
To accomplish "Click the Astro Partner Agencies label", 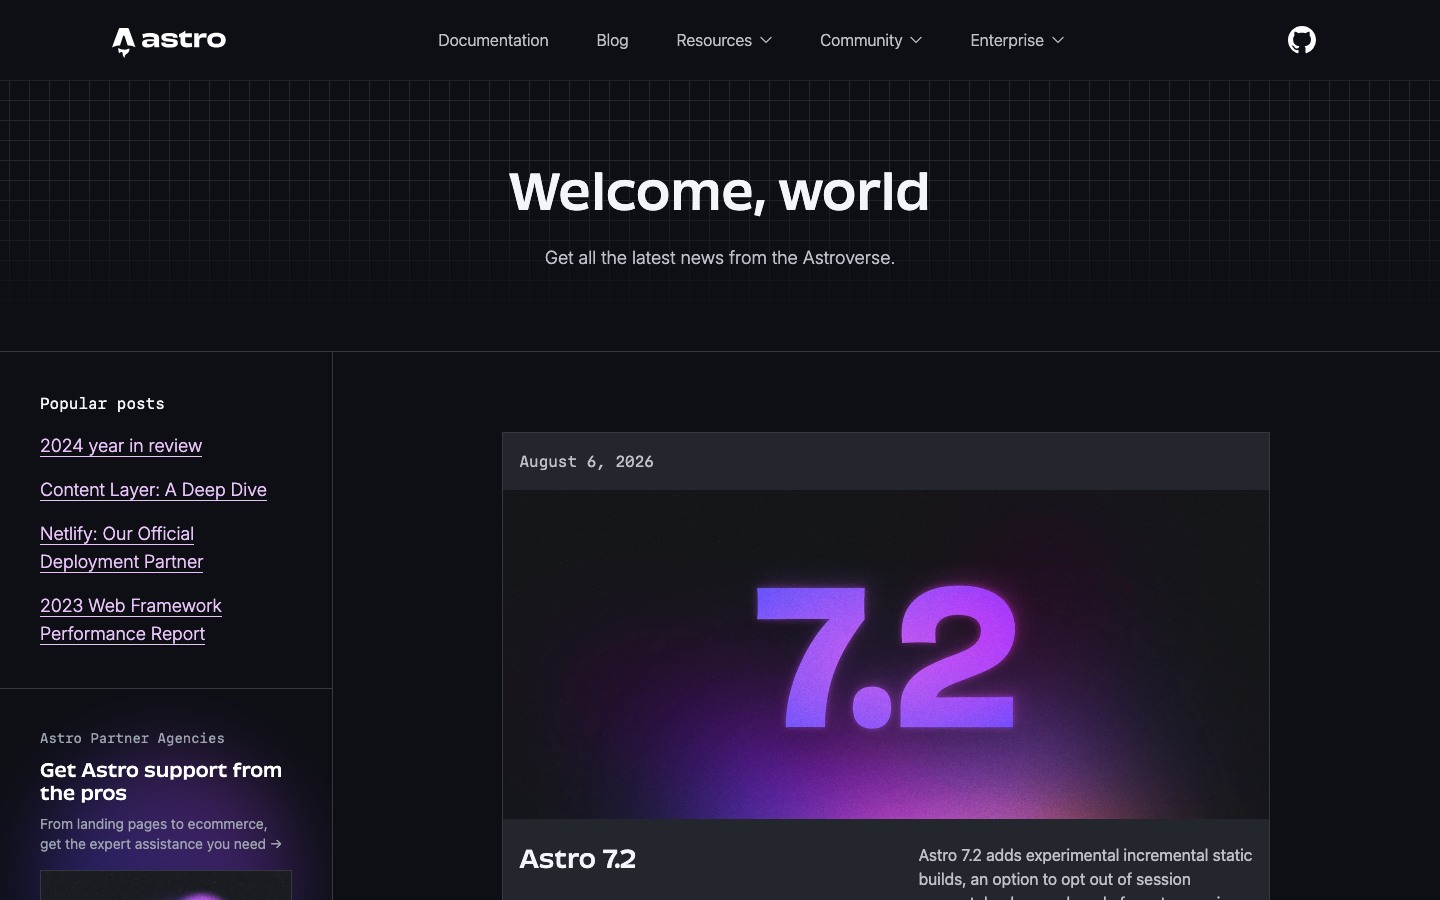I will pyautogui.click(x=132, y=738).
